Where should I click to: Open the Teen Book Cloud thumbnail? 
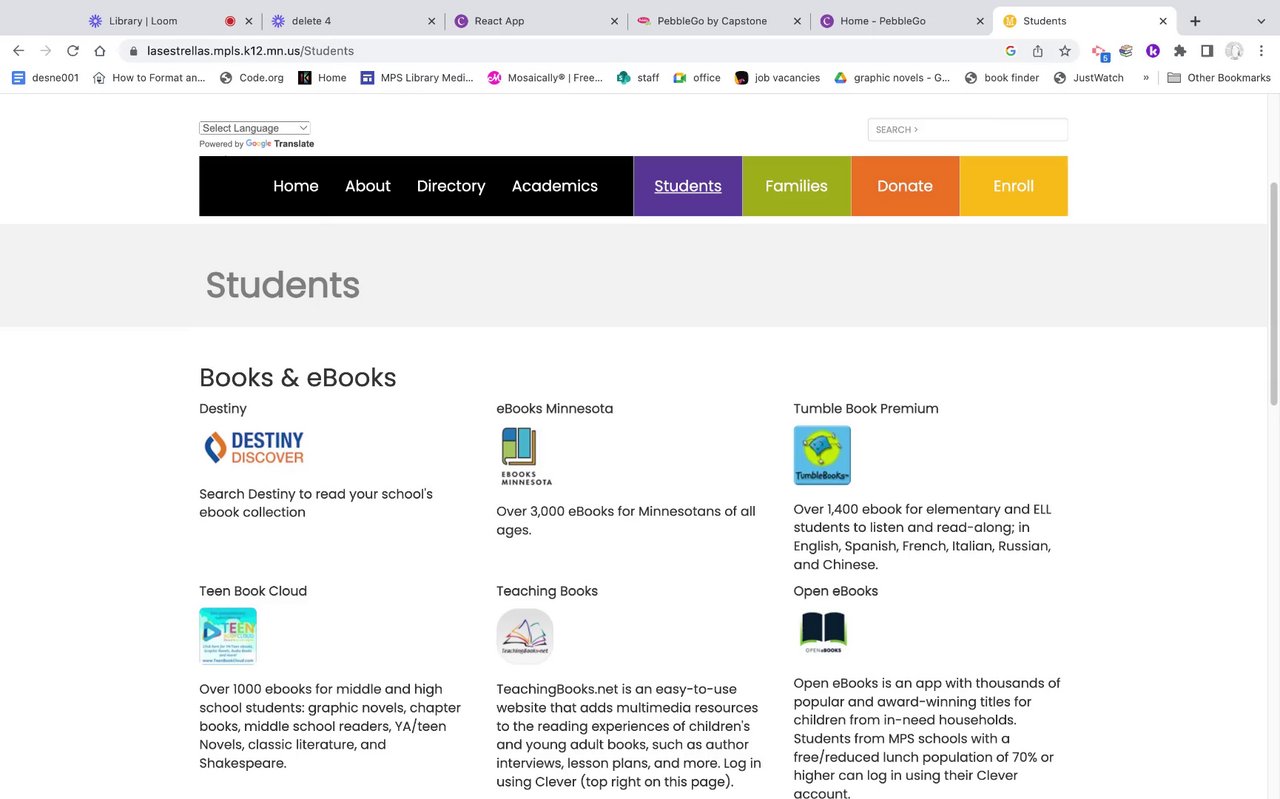point(228,636)
